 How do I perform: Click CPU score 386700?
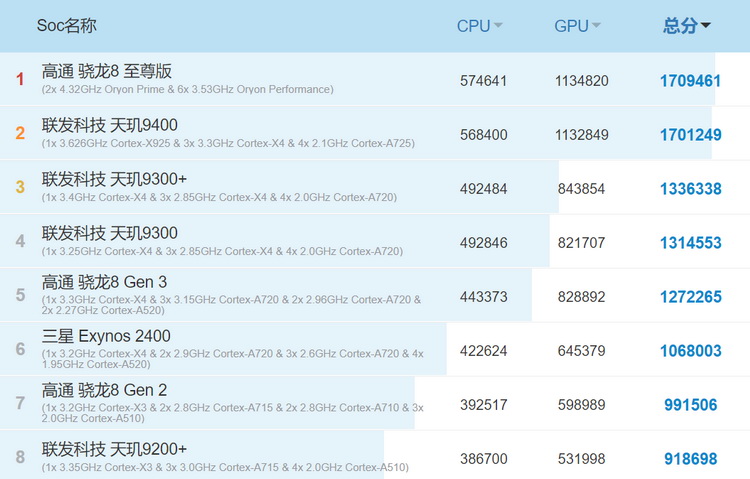pyautogui.click(x=484, y=459)
